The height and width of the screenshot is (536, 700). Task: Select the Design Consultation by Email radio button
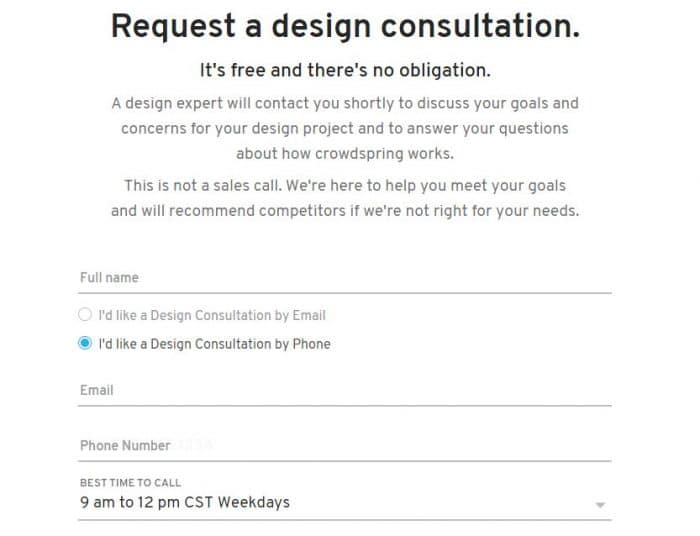tap(85, 315)
